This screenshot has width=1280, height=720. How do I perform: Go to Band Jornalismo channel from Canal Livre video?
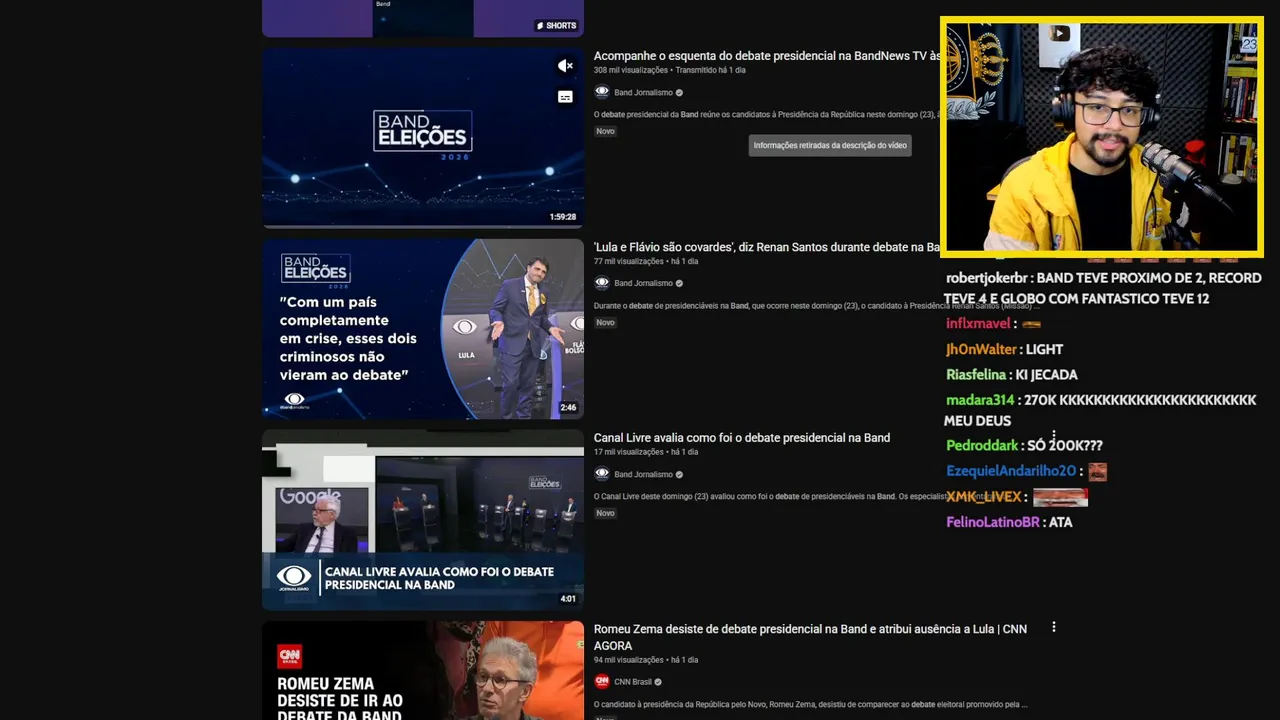pyautogui.click(x=644, y=474)
